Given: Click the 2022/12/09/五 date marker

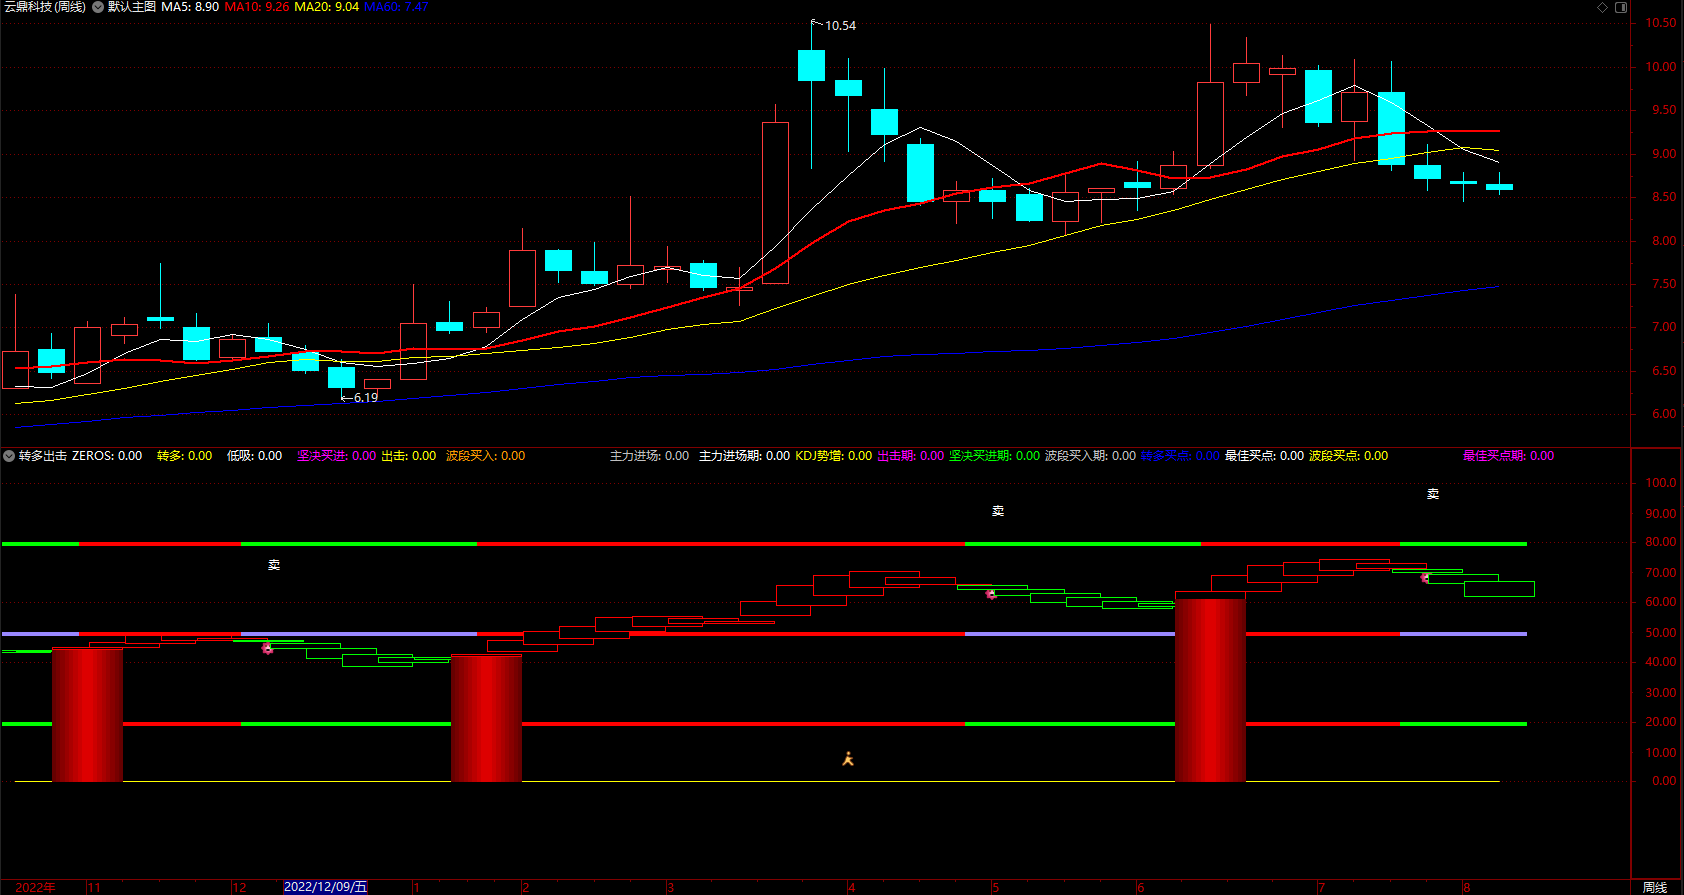Looking at the screenshot, I should (x=326, y=887).
